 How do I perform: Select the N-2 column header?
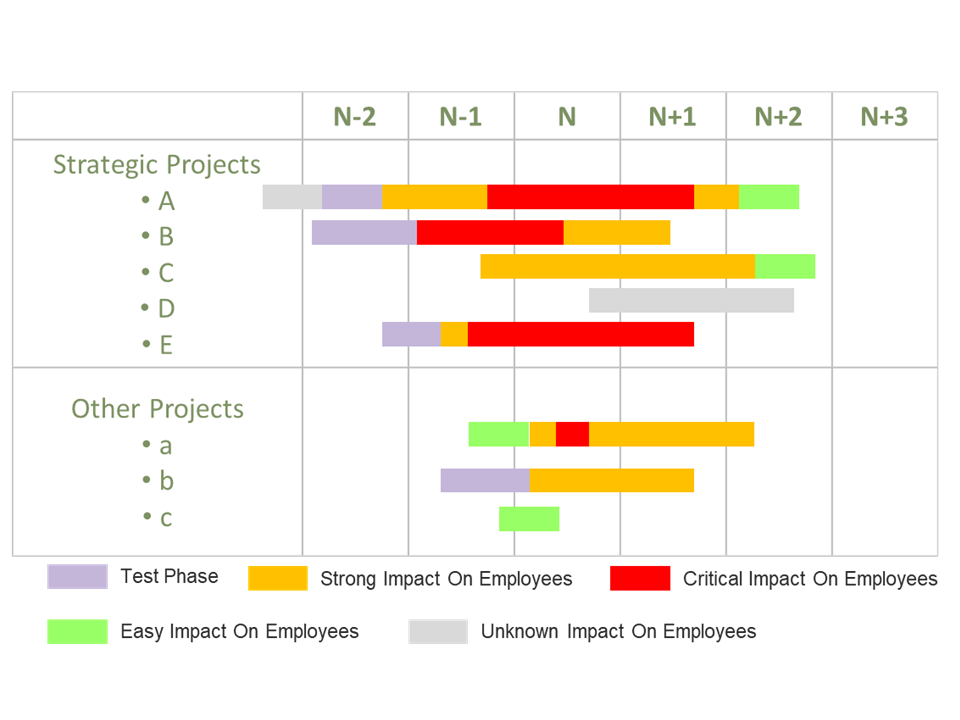(x=355, y=117)
